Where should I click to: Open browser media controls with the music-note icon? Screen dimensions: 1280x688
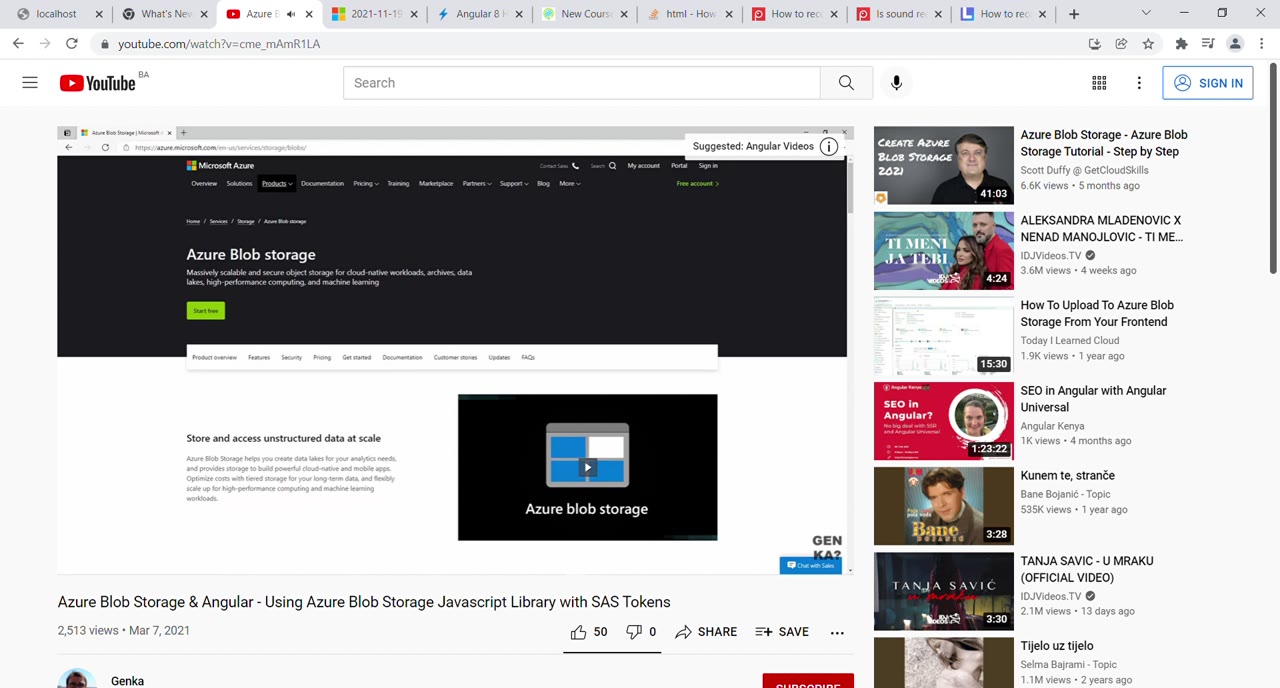click(1207, 43)
